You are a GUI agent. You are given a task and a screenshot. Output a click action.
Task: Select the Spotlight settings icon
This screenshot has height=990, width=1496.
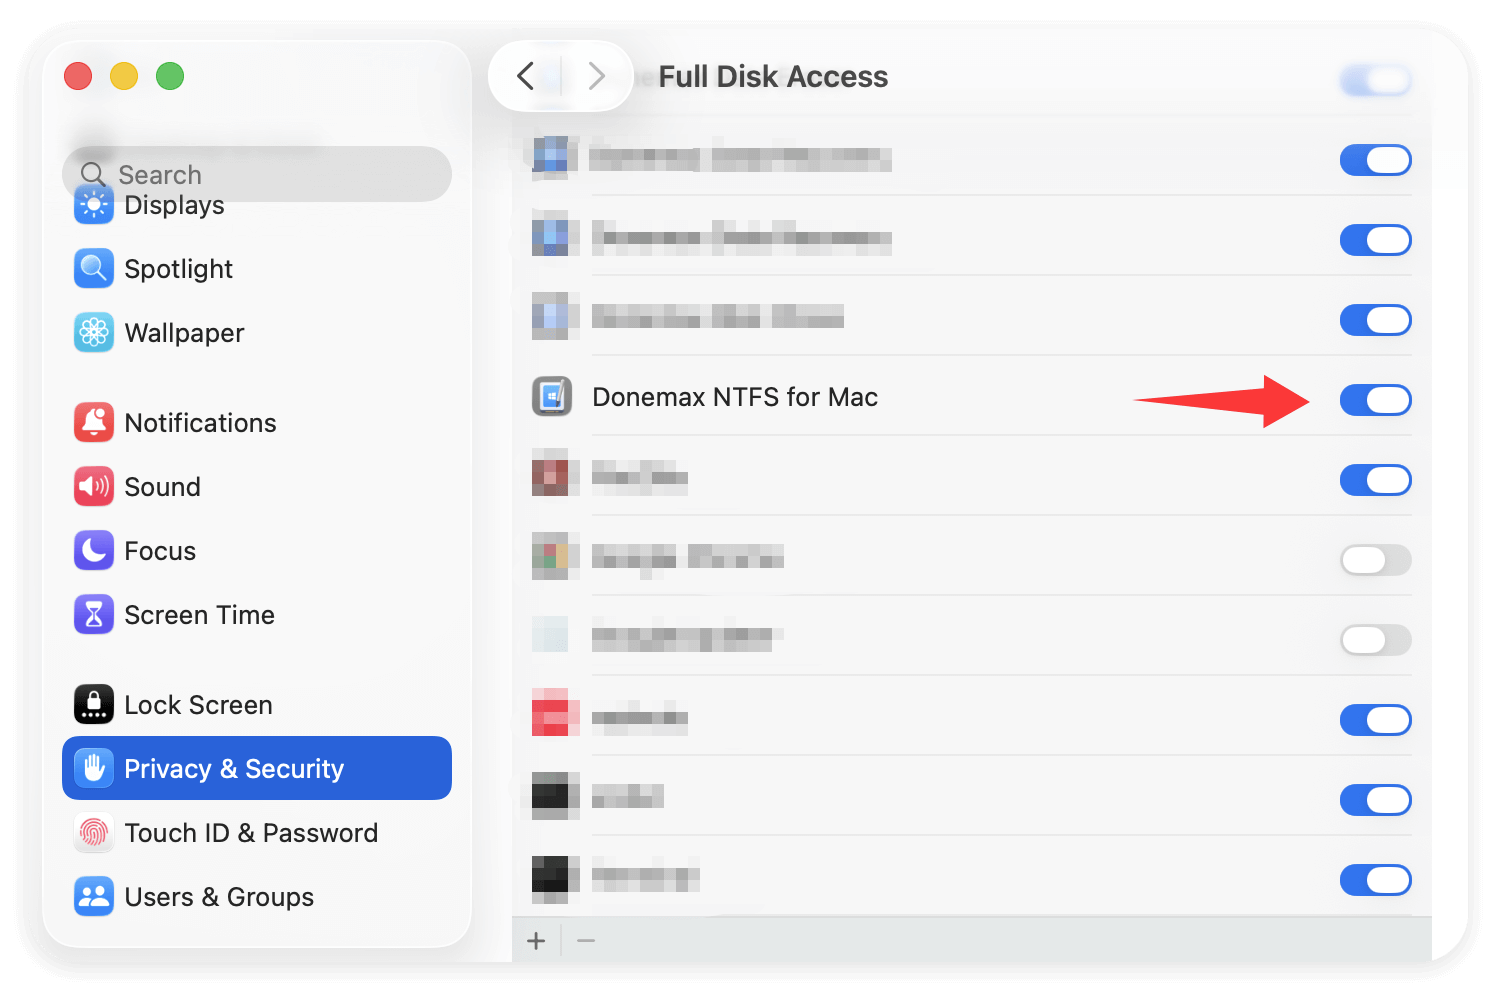tap(93, 268)
